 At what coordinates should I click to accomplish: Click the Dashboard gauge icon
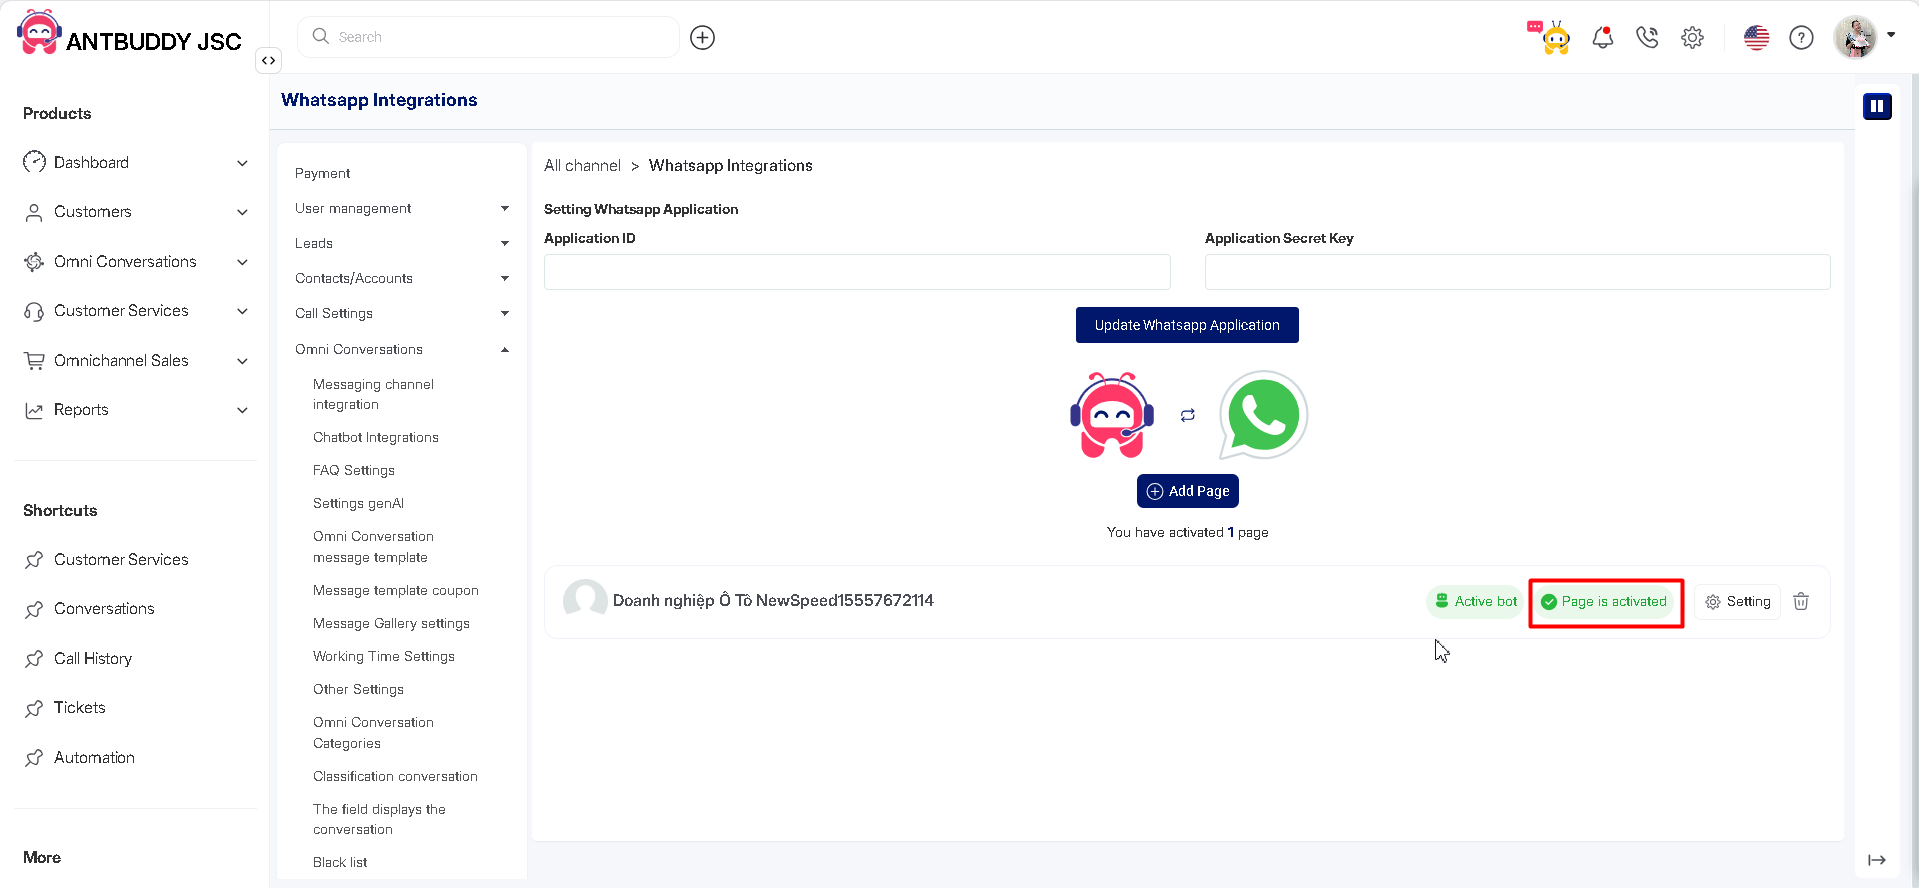[x=34, y=162]
